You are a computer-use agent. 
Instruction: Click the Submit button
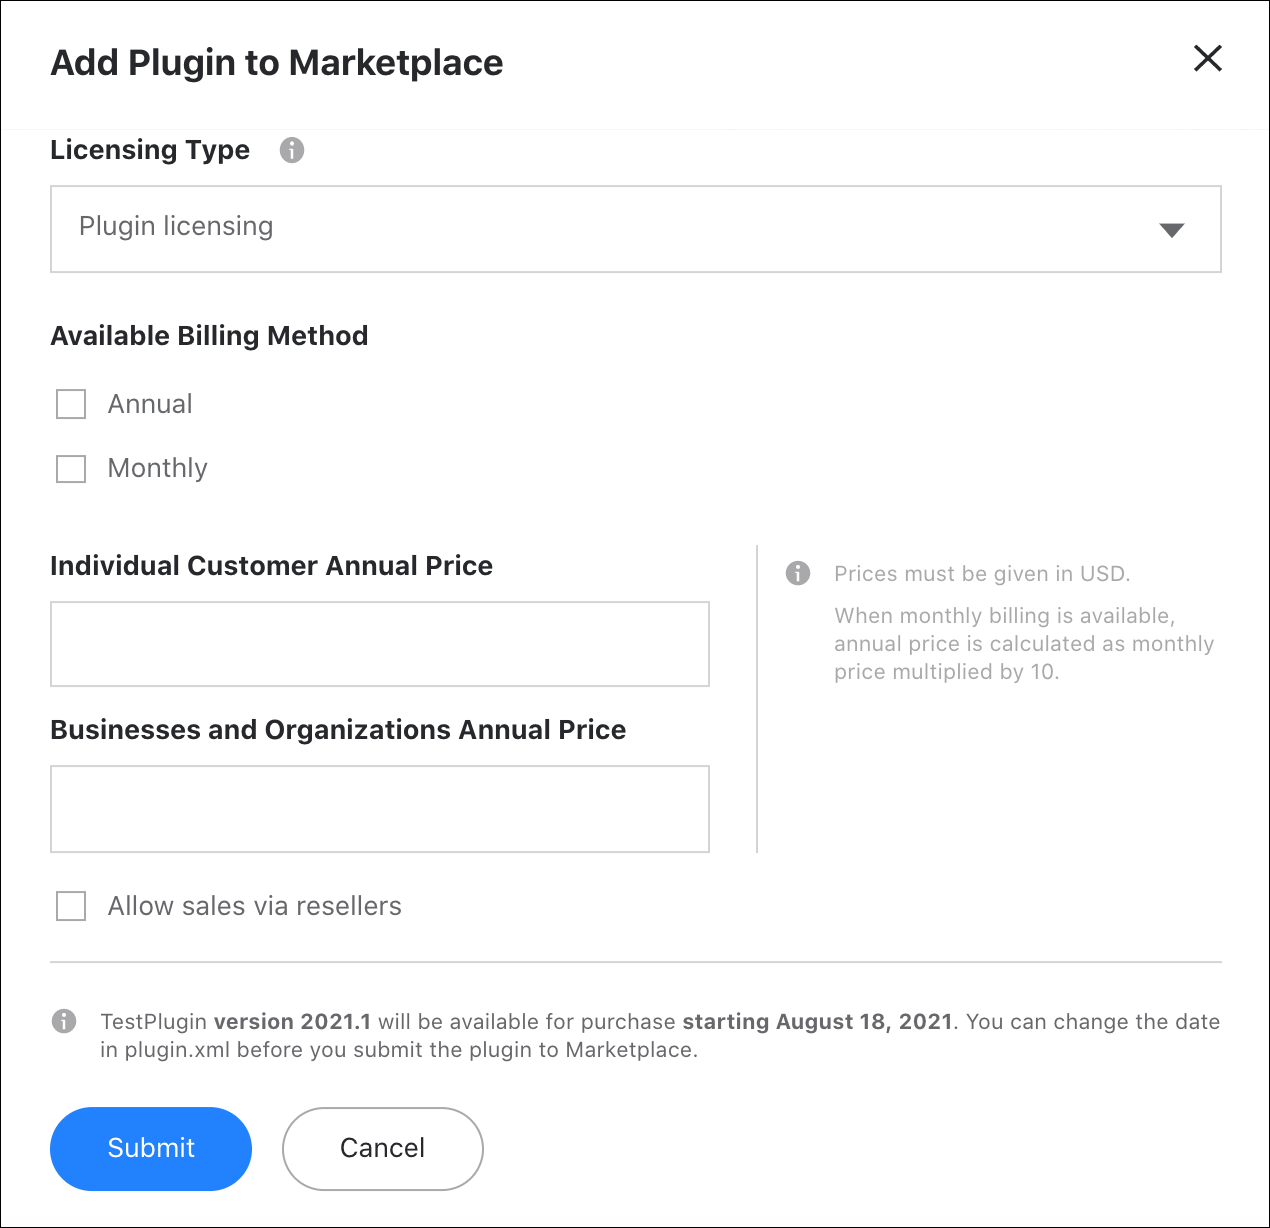[x=151, y=1148]
